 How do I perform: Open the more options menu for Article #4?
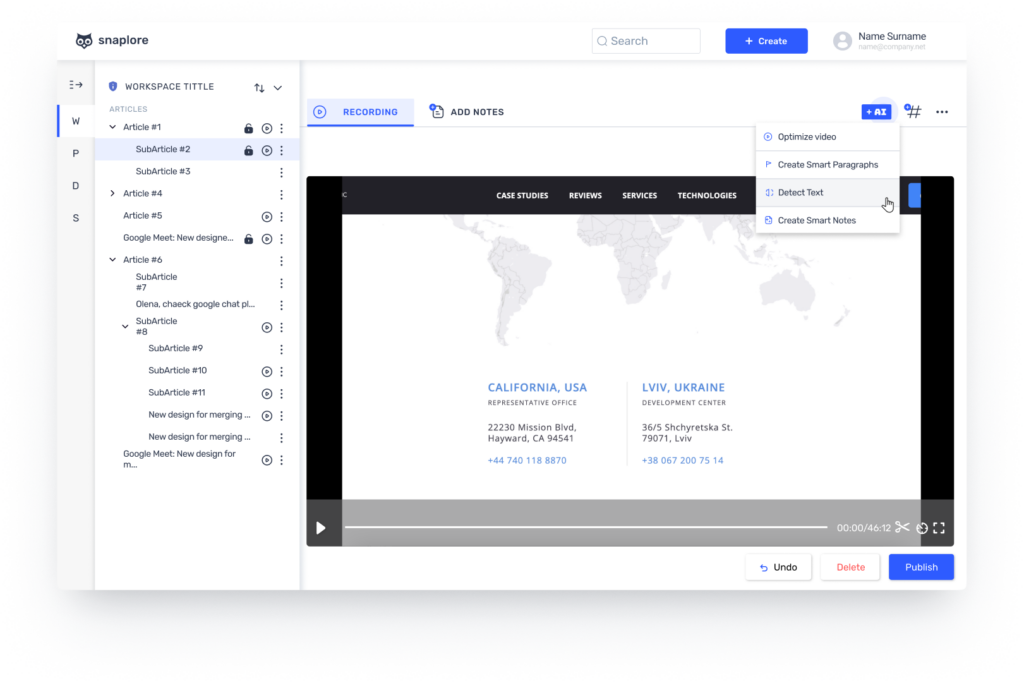(281, 195)
